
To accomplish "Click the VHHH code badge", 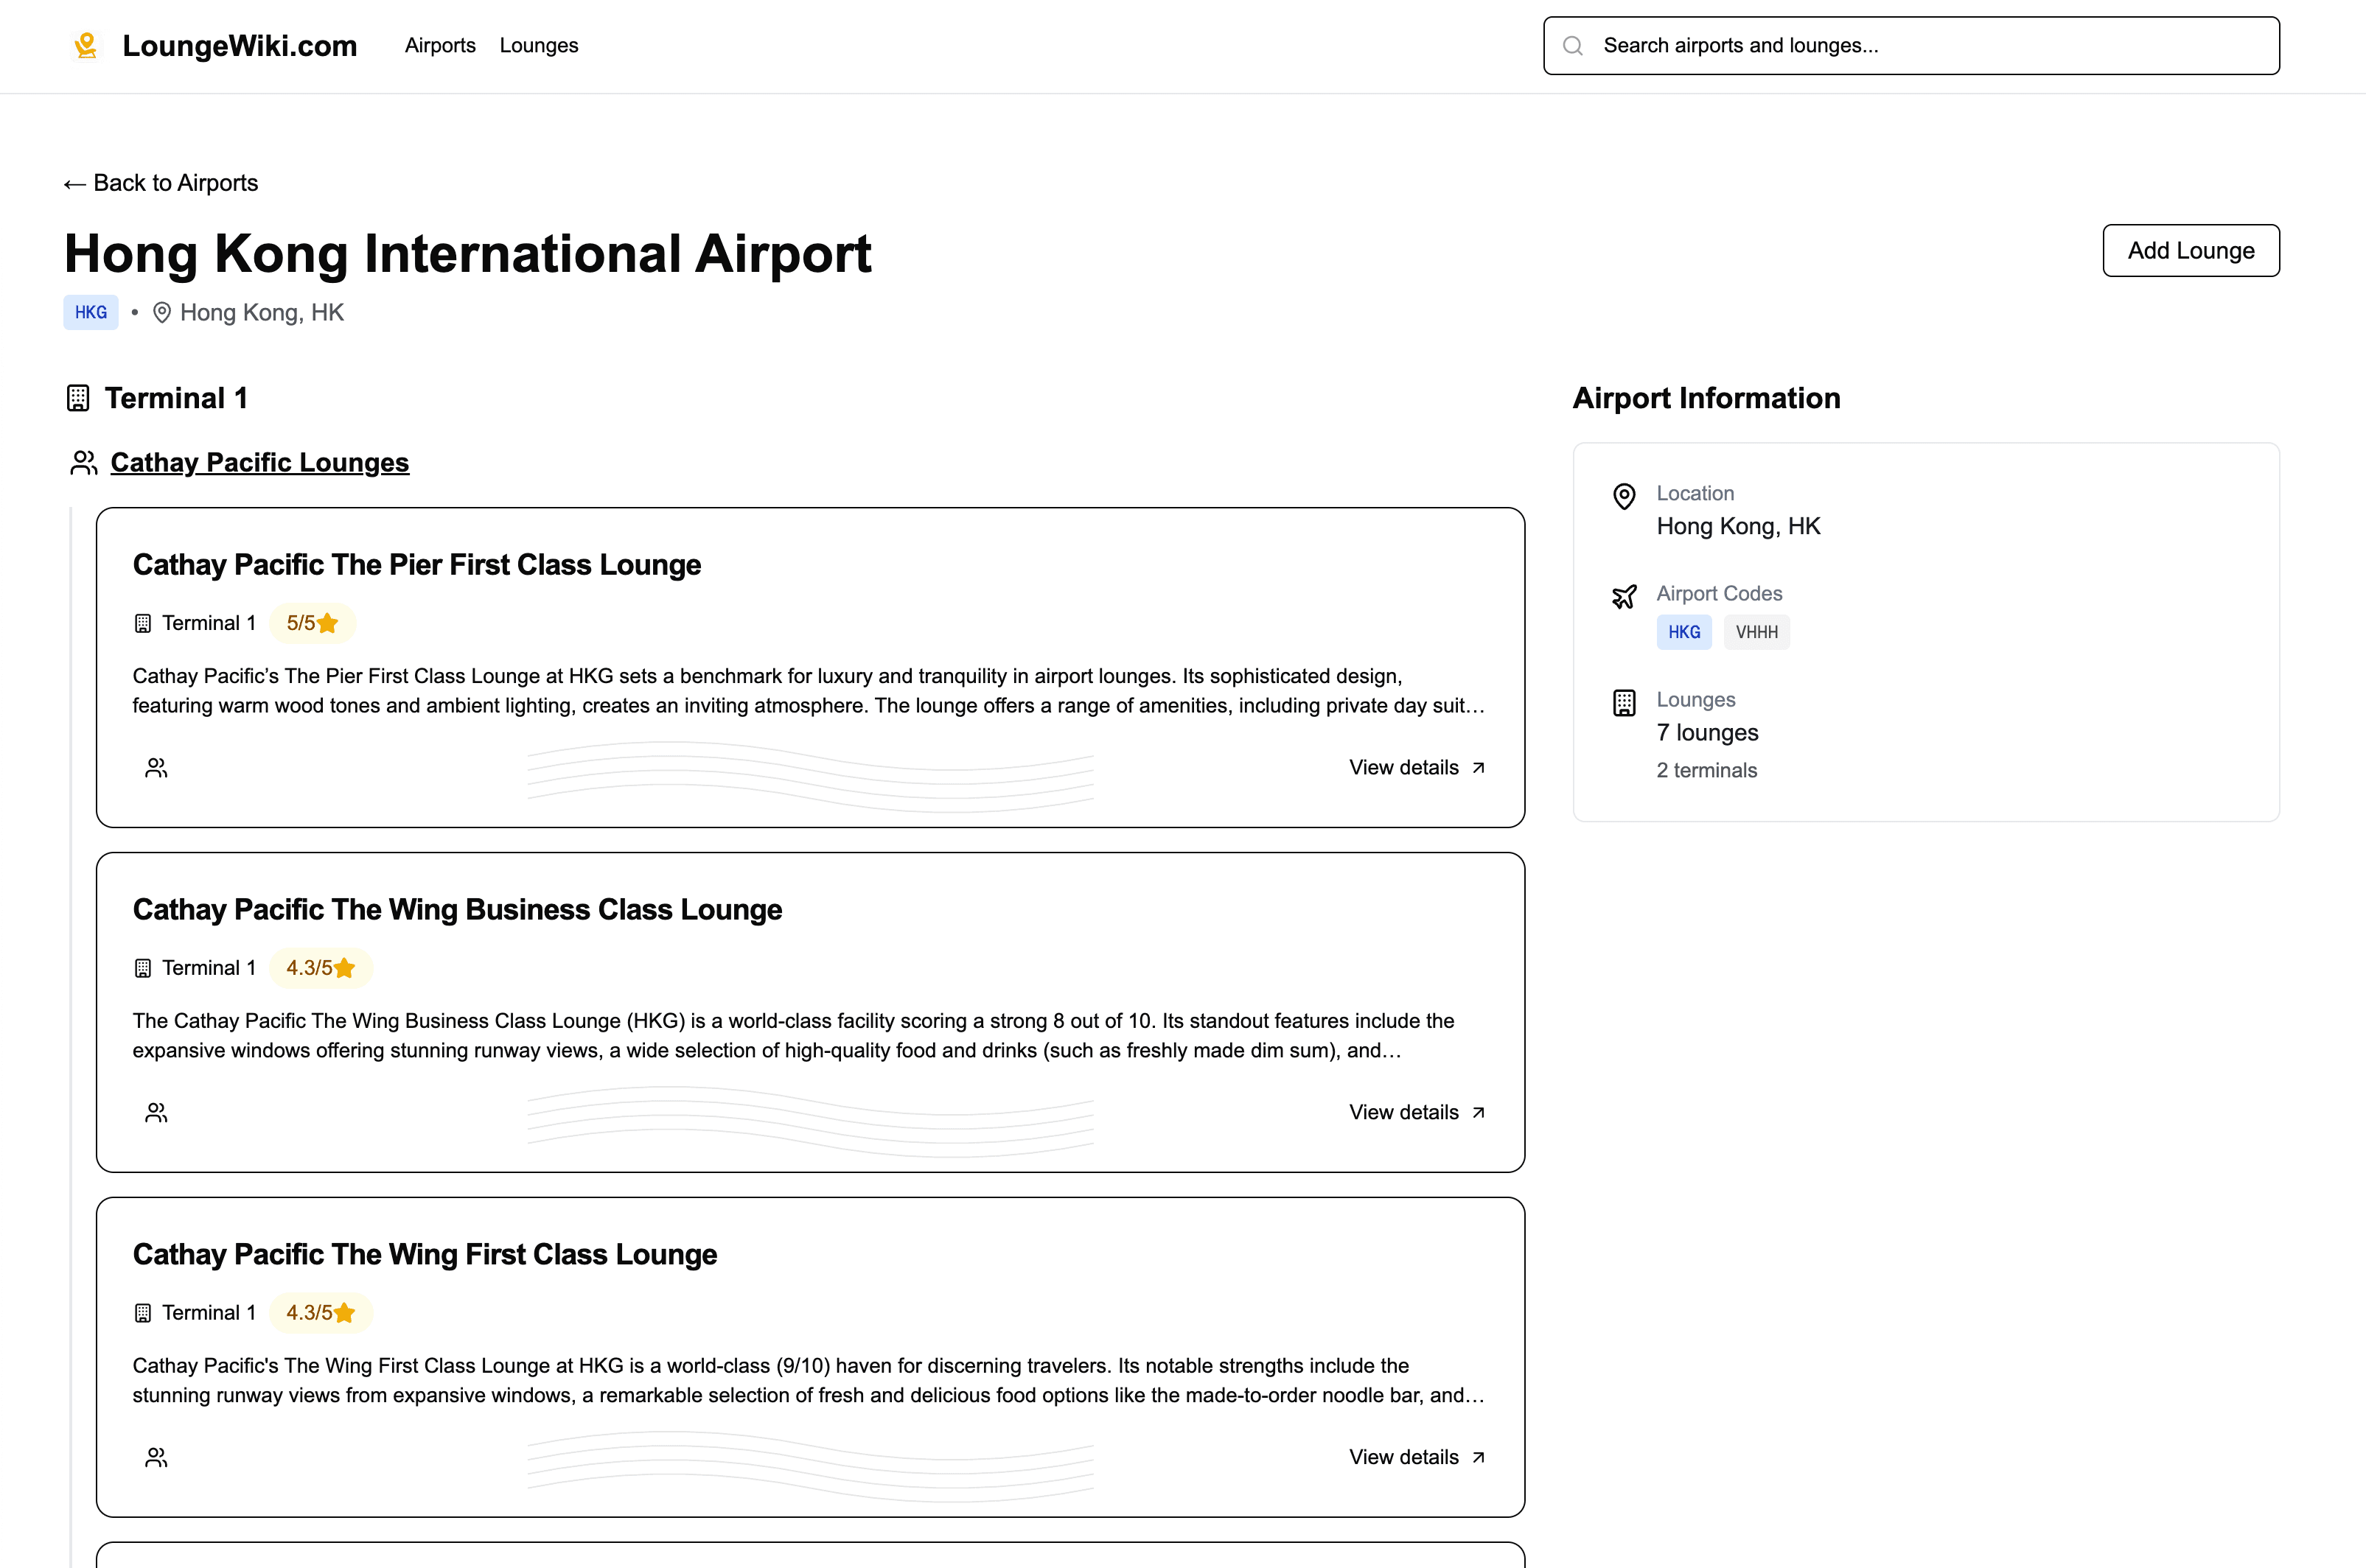I will (x=1757, y=632).
